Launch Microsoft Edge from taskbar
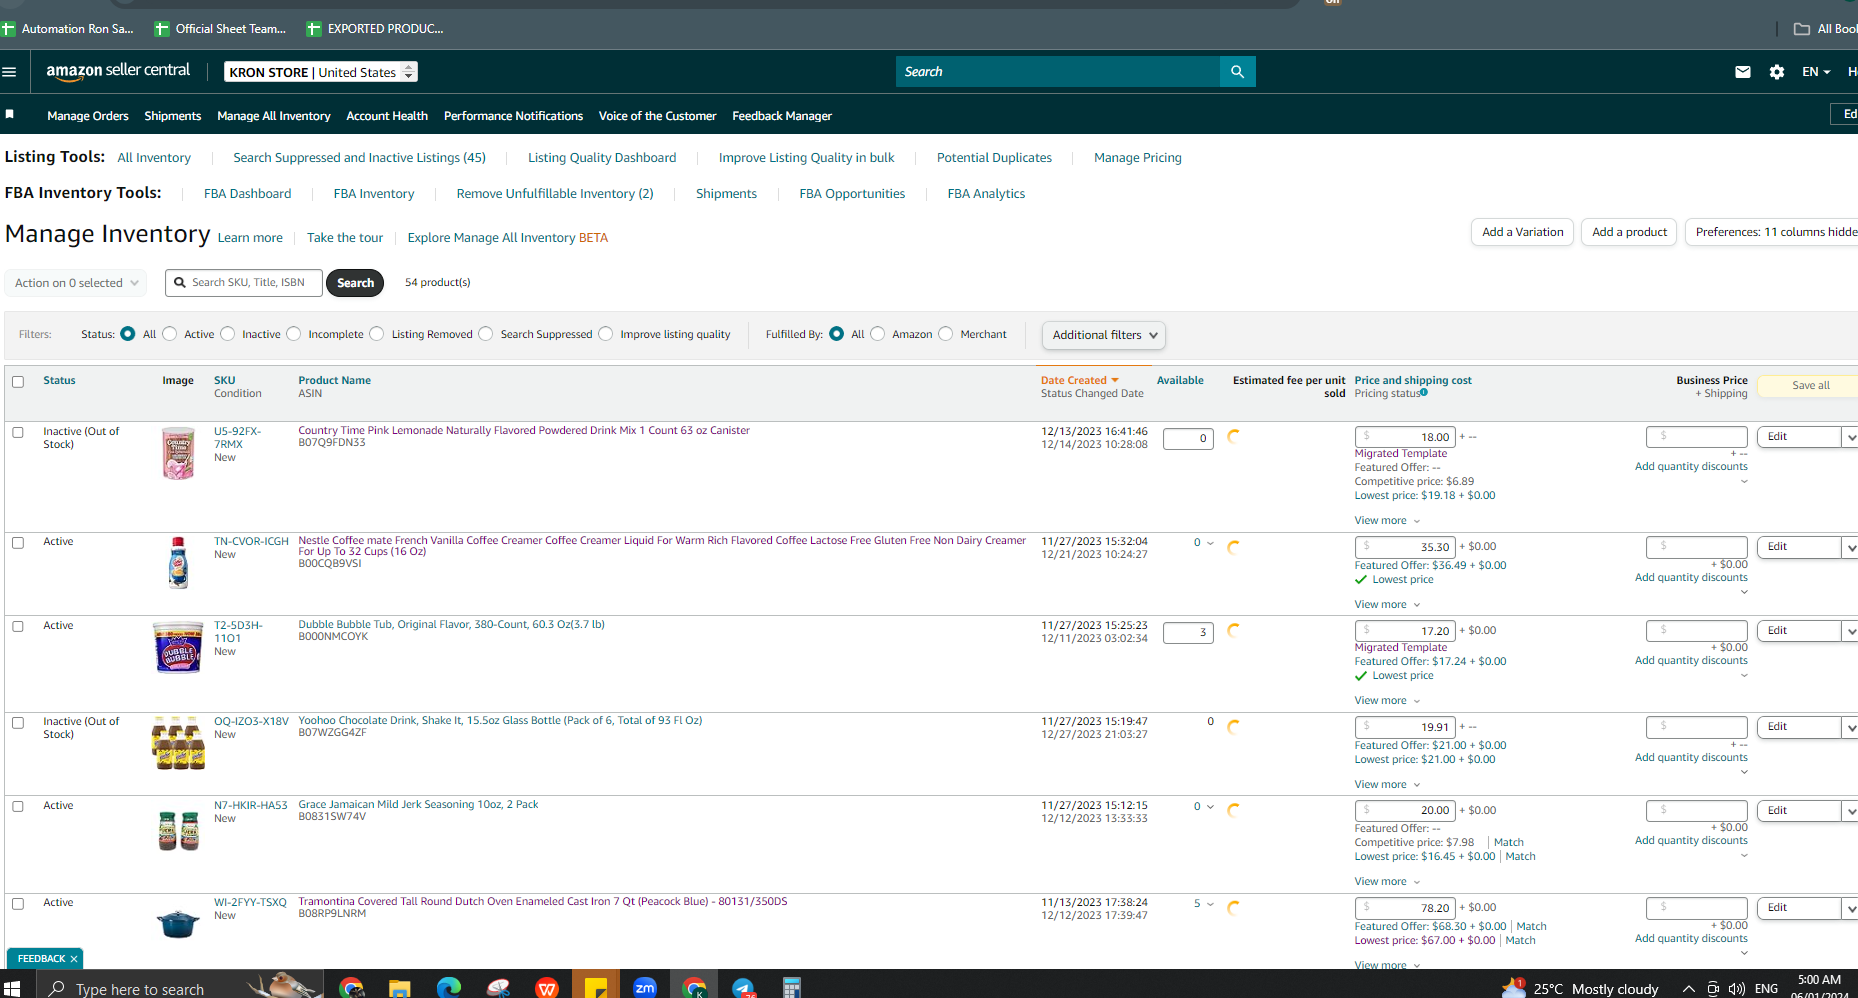 449,988
